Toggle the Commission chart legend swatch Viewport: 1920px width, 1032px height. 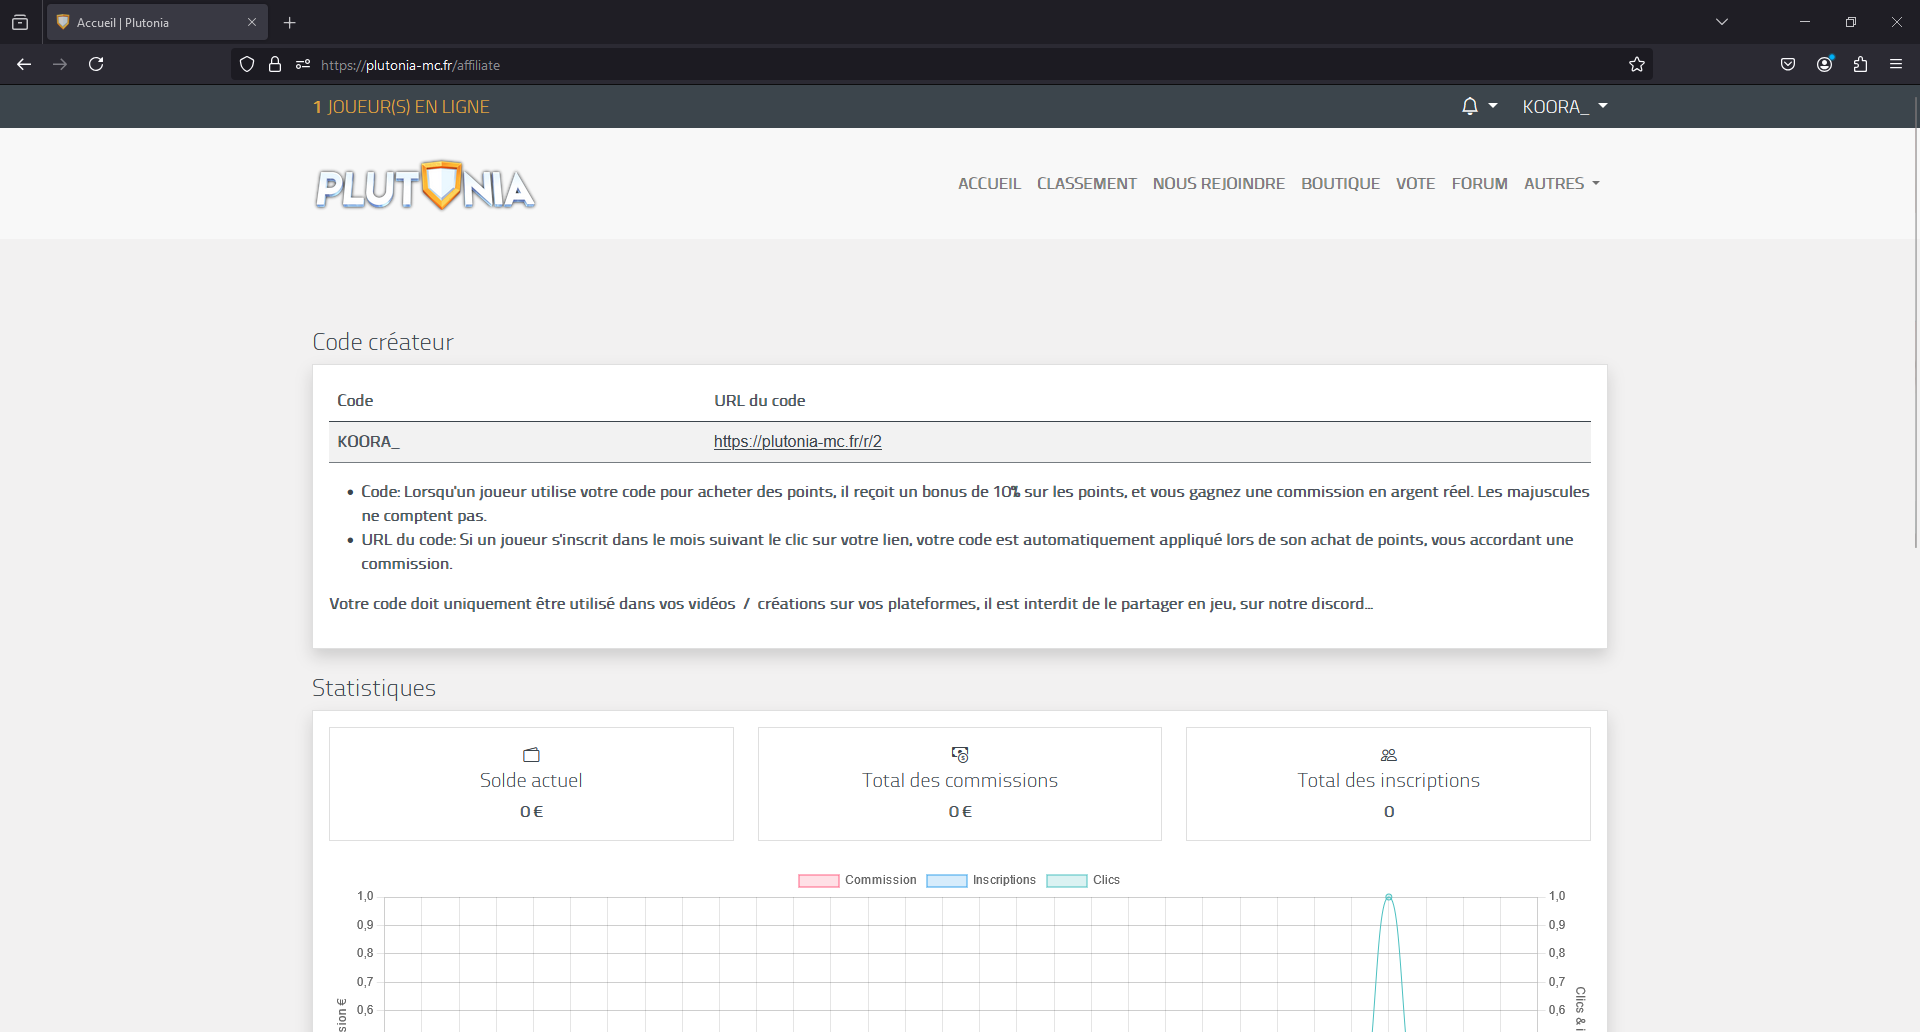818,880
